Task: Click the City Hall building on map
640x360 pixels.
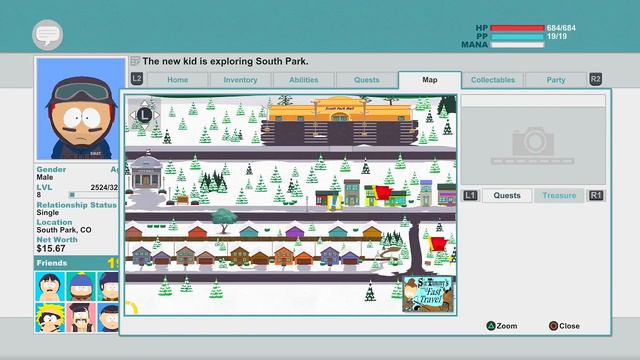Action: (146, 172)
